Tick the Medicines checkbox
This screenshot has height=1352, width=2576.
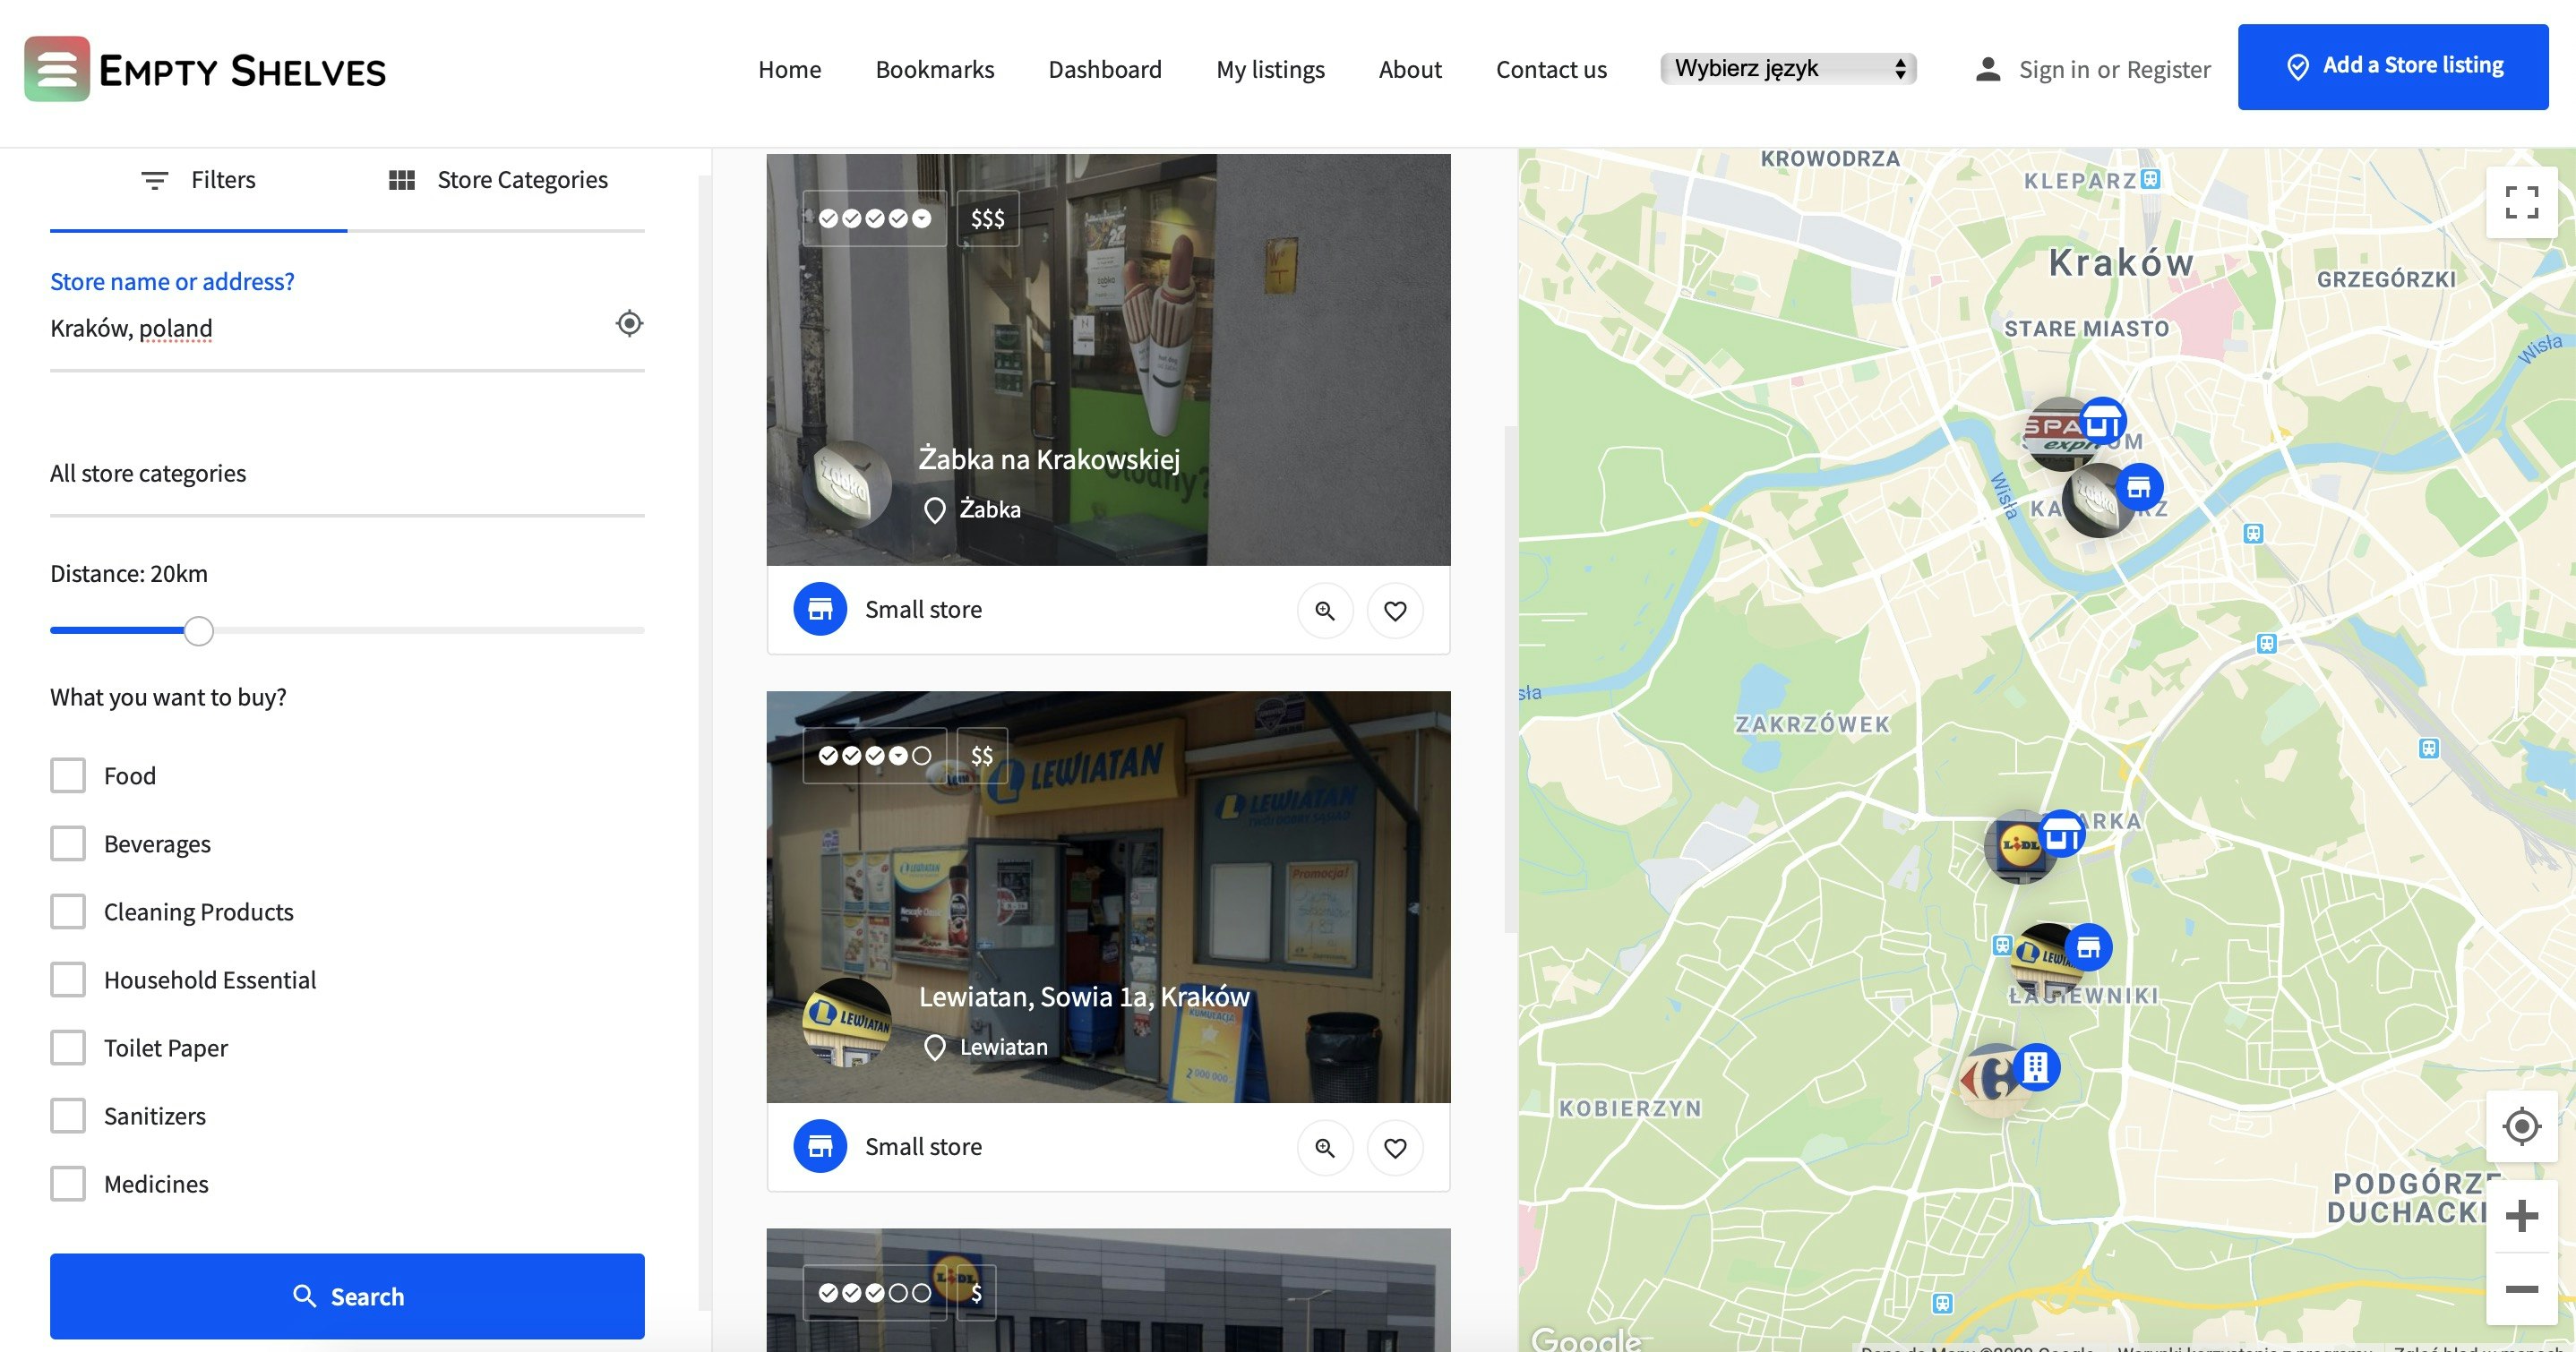point(68,1183)
